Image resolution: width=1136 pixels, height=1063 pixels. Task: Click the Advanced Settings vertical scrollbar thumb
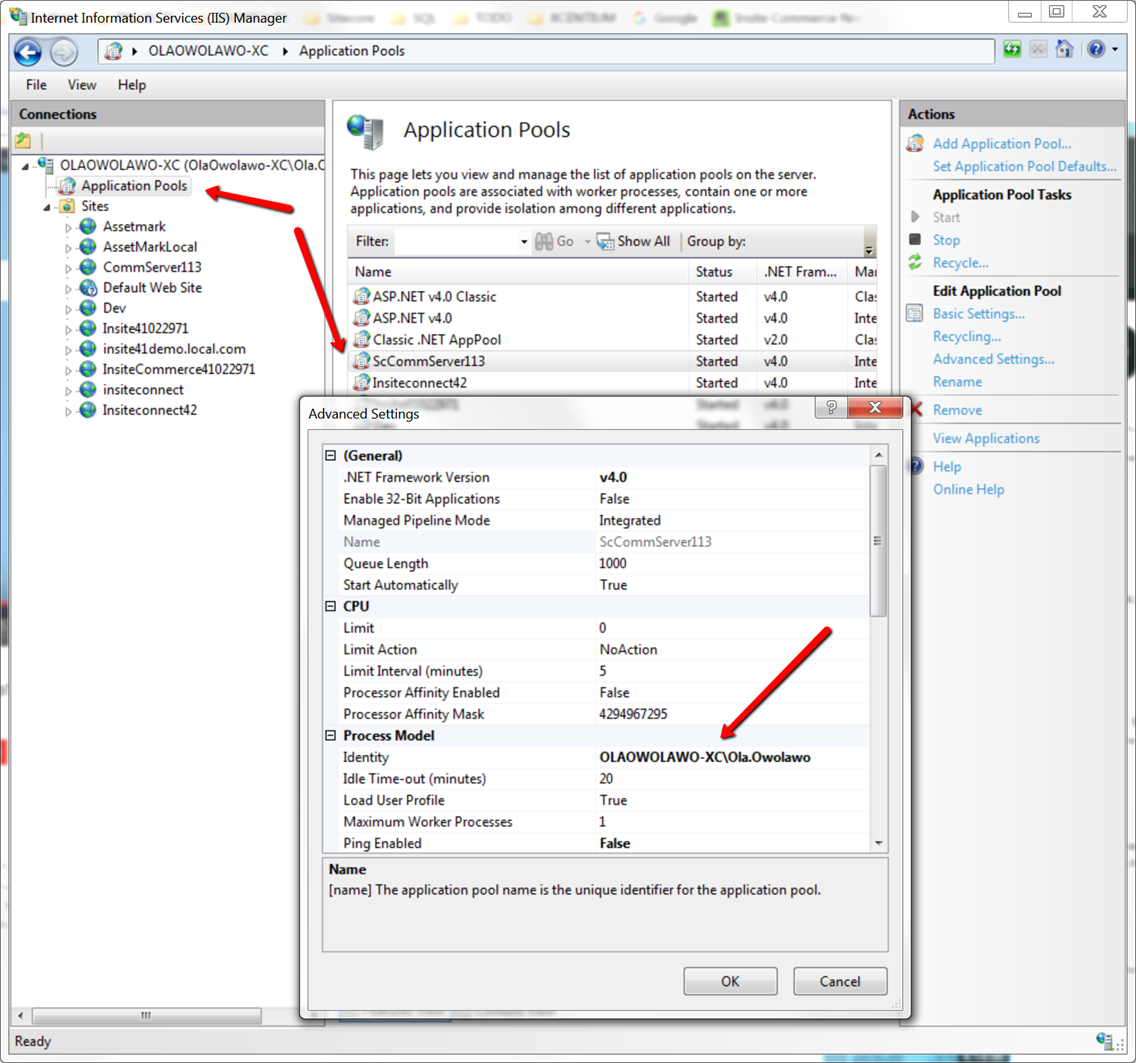point(878,541)
